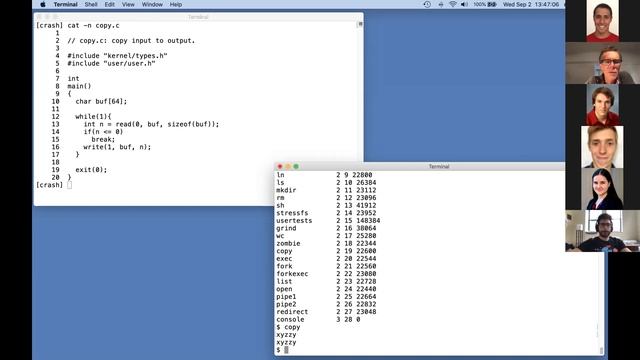Click the "forkexec" row in the listing
640x360 pixels.
point(326,274)
